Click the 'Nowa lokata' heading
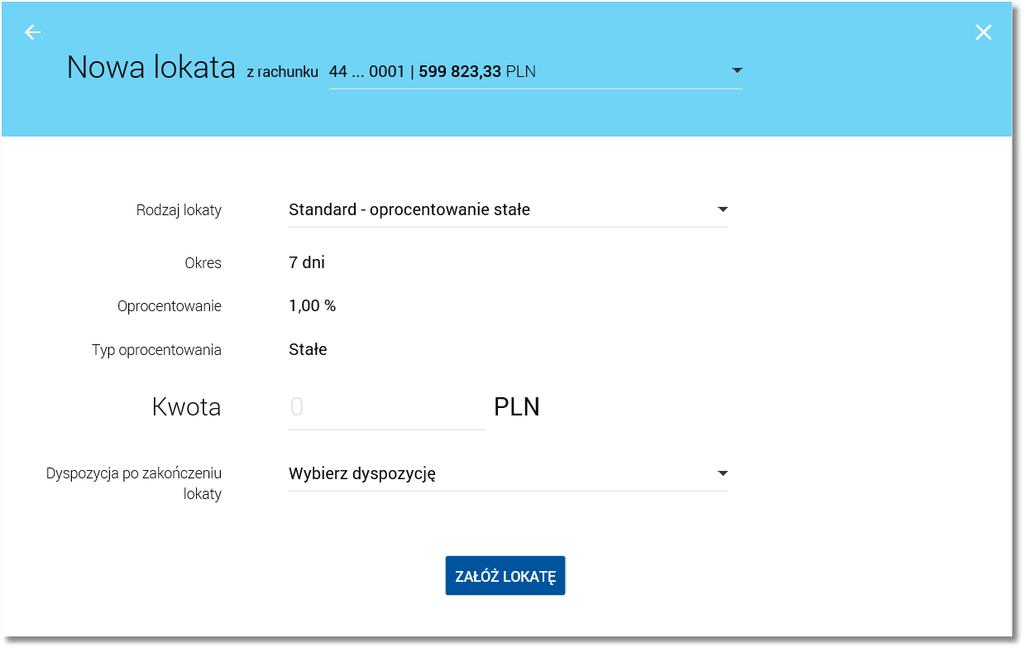Image resolution: width=1024 pixels, height=648 pixels. 151,67
